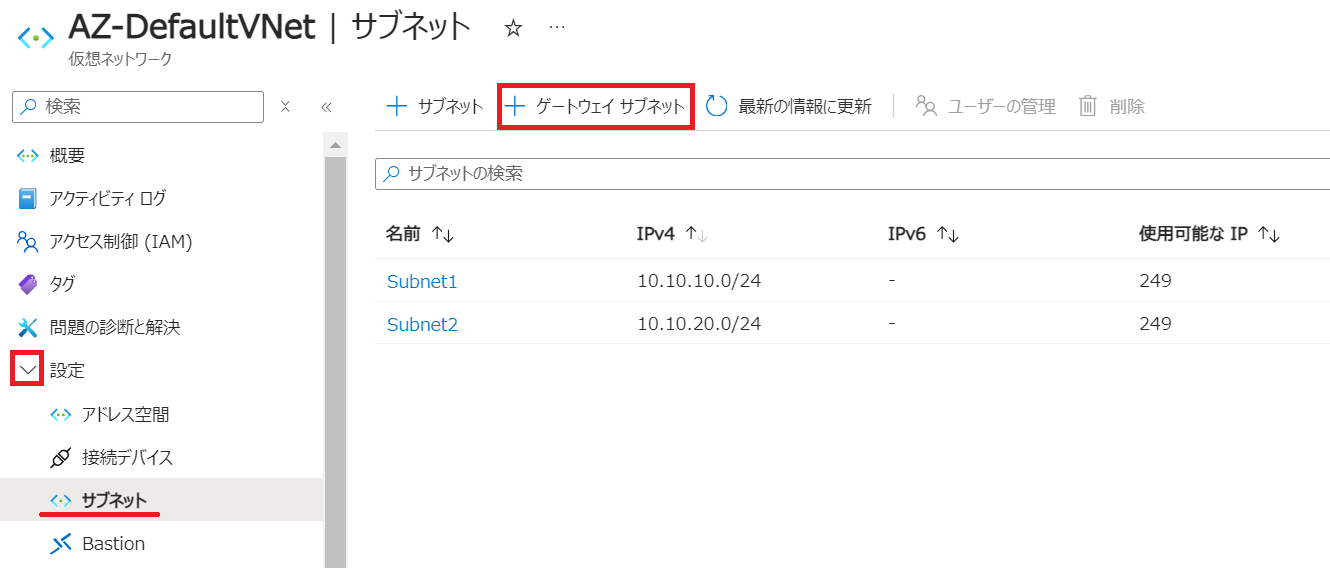This screenshot has width=1330, height=568.
Task: Click the 10.10.20.0/24 address cell
Action: click(699, 324)
